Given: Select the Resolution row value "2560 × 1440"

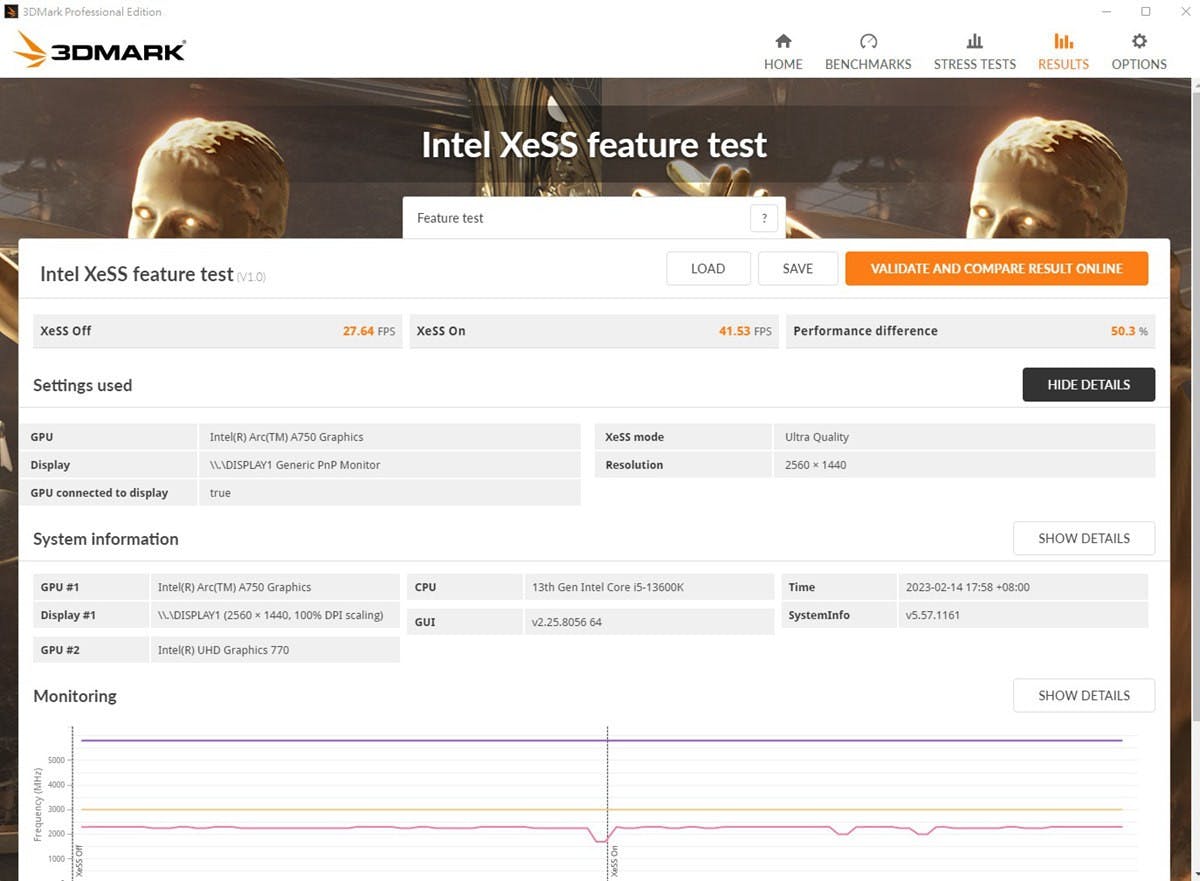Looking at the screenshot, I should point(815,465).
